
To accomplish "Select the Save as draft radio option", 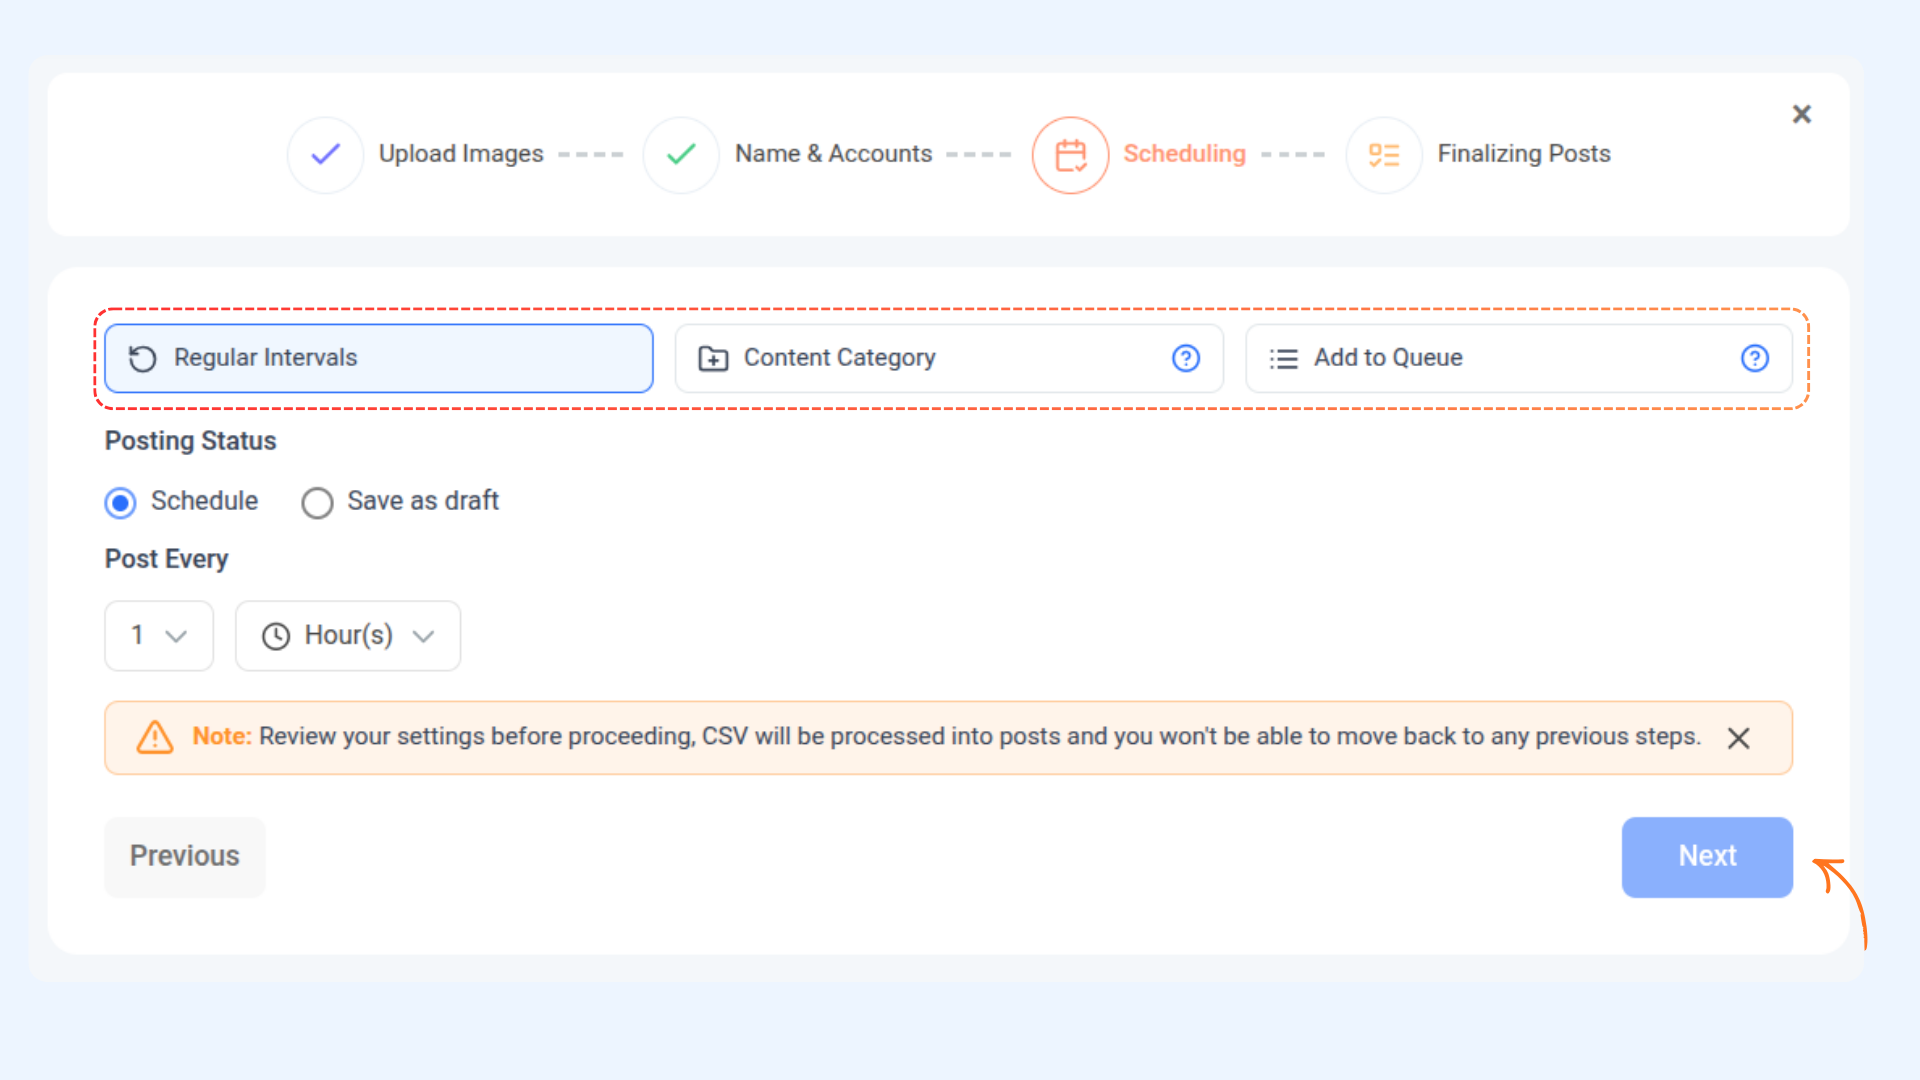I will [x=317, y=502].
